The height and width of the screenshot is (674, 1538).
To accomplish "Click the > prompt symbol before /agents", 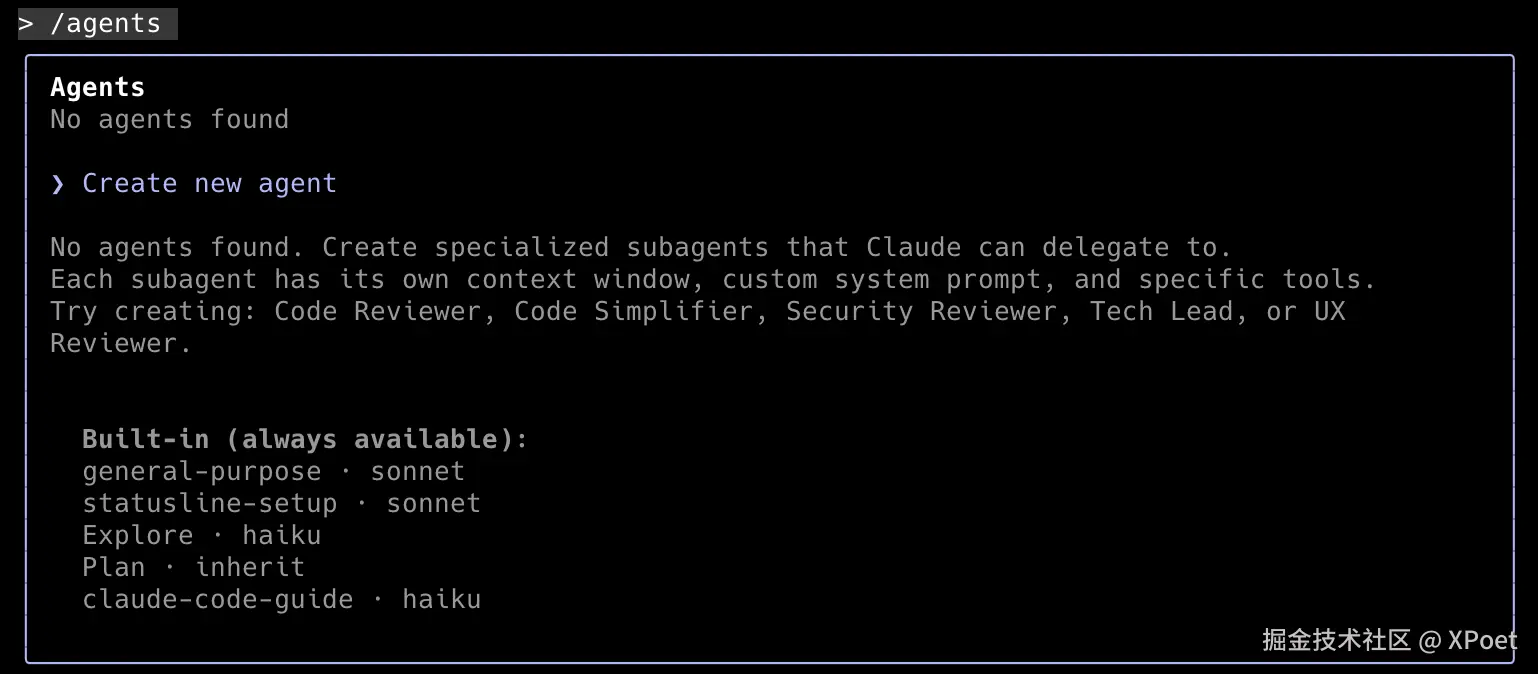I will click(x=26, y=23).
